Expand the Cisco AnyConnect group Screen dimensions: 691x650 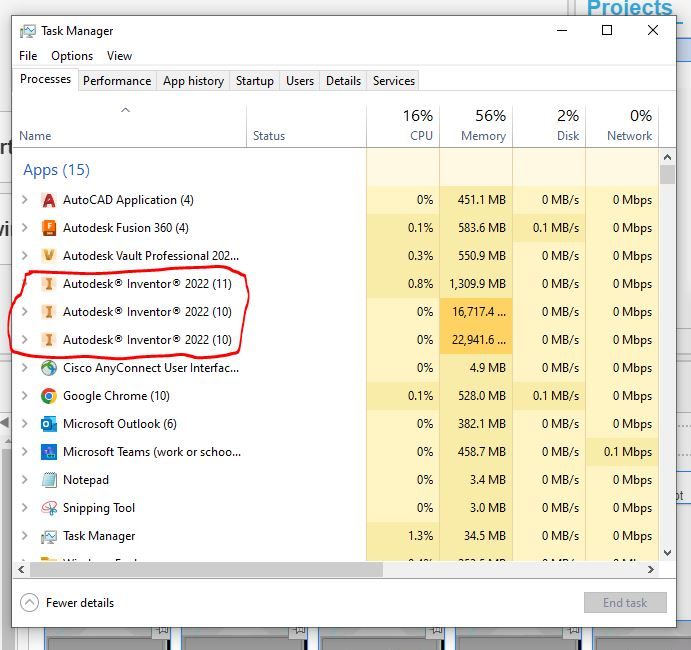25,368
